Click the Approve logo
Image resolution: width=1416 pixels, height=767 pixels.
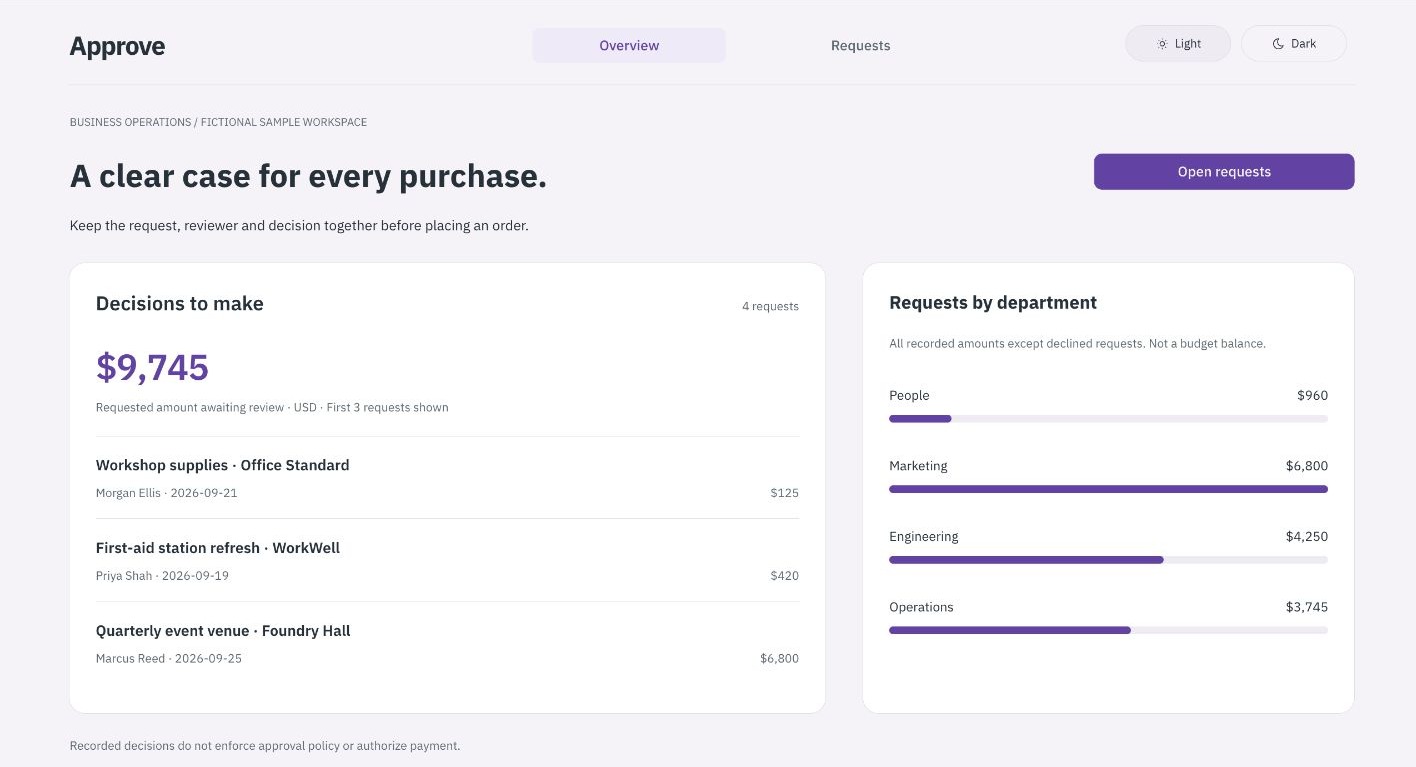tap(117, 46)
